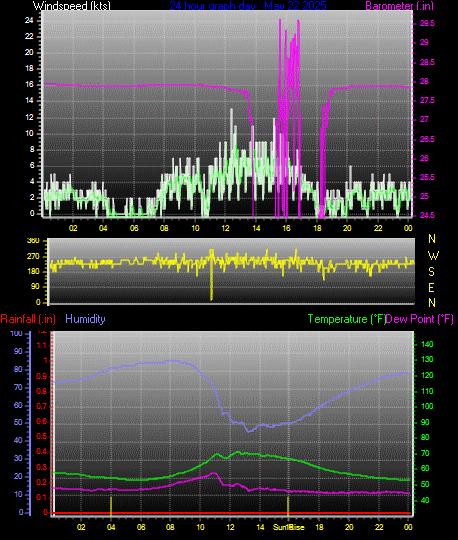Click the 100 temperature axis value
This screenshot has width=458, height=540.
(427, 406)
